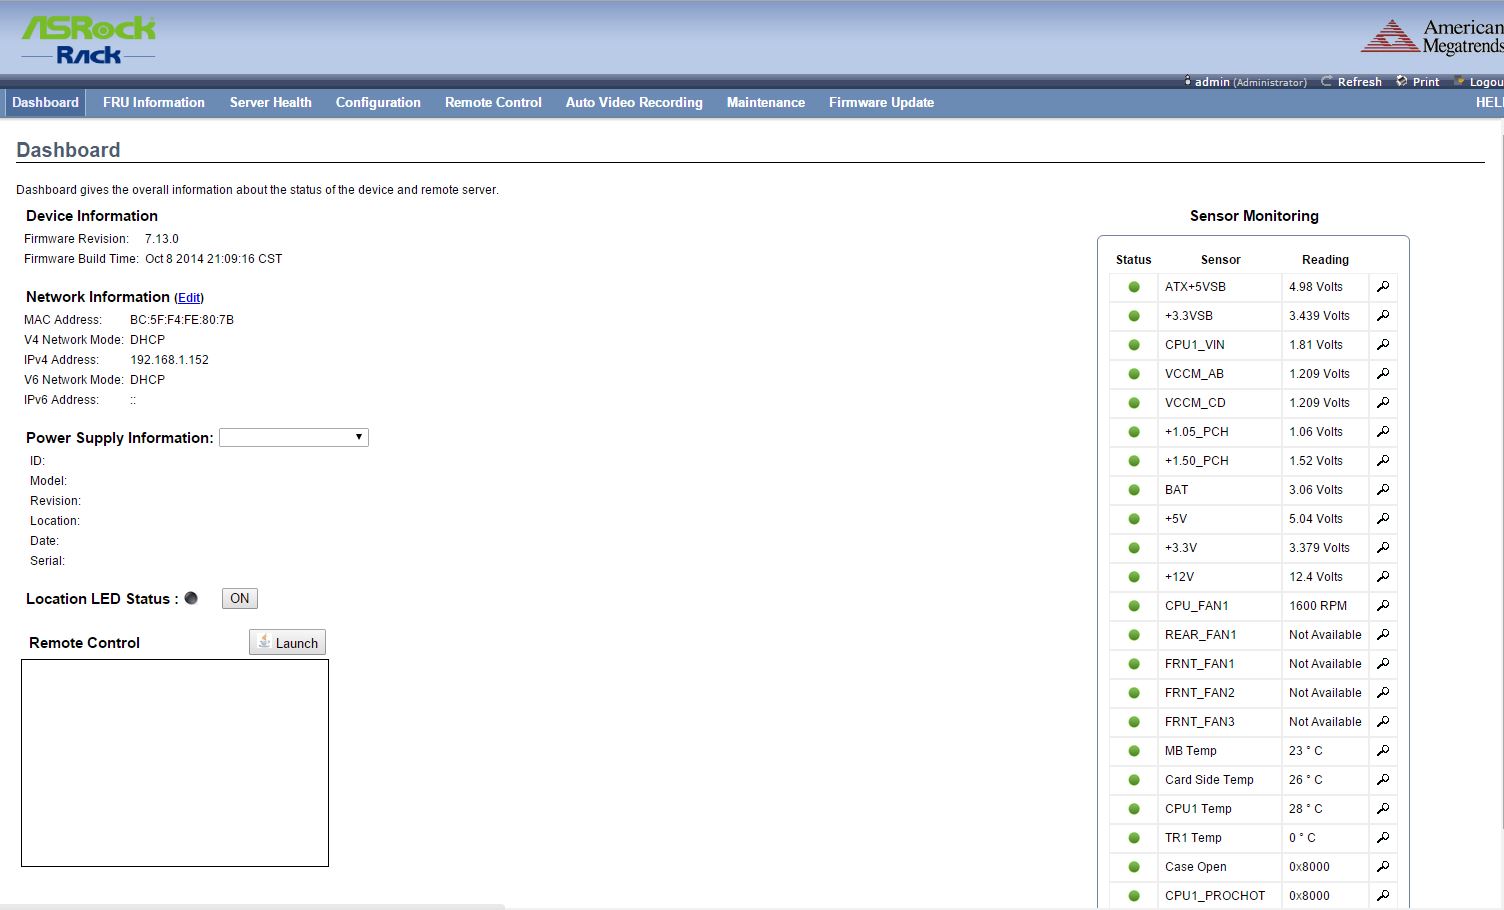Screen dimensions: 1504x910
Task: Open Server Health menu
Action: (271, 102)
